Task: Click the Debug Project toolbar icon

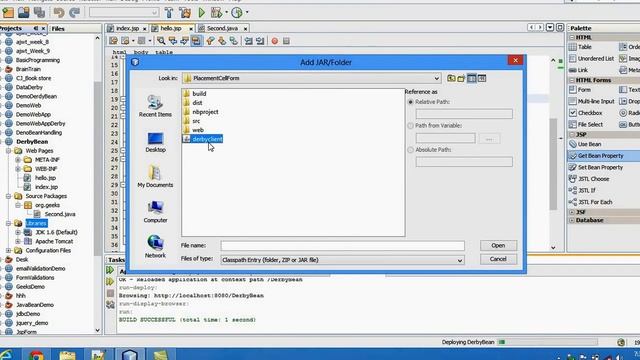Action: click(216, 13)
